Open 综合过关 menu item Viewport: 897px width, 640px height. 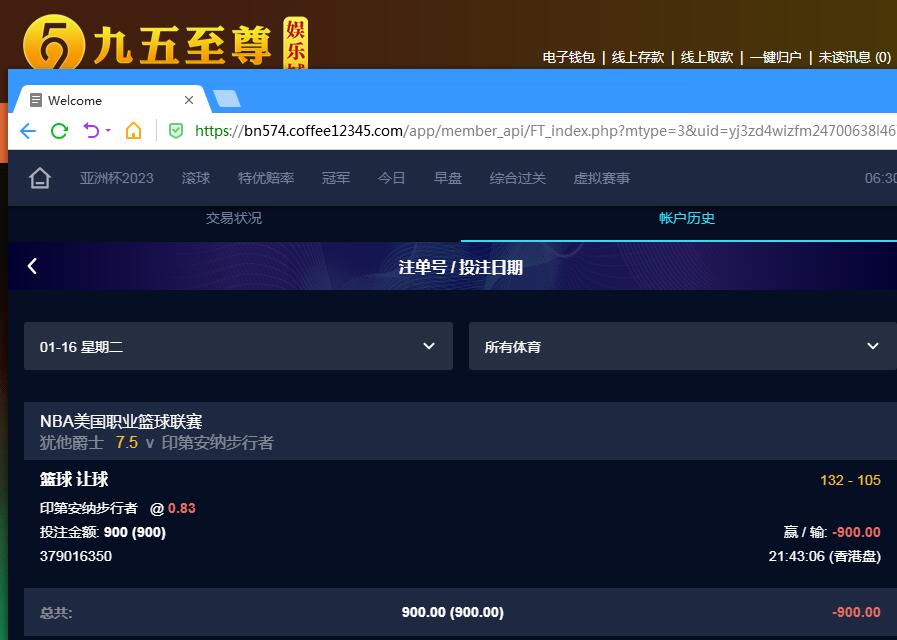[517, 178]
